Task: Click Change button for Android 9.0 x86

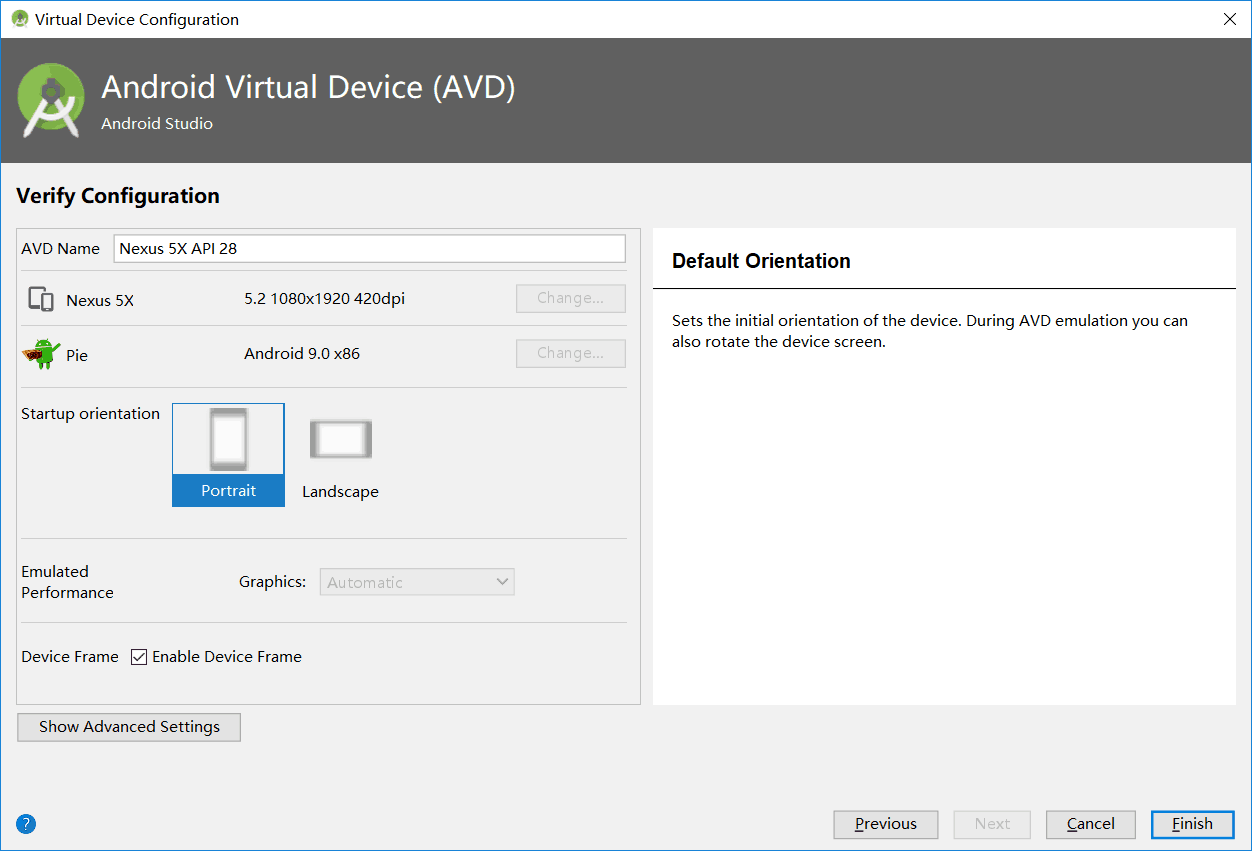Action: click(x=571, y=354)
